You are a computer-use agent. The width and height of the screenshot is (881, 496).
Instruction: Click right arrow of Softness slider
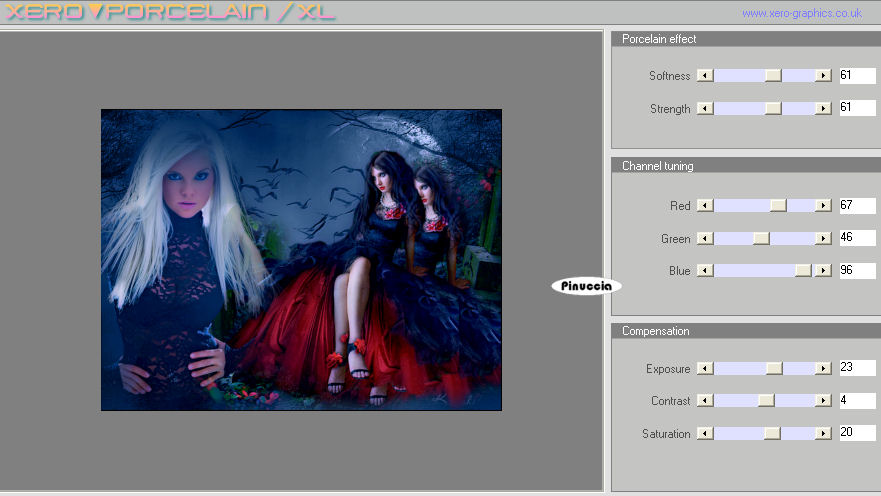coord(823,75)
